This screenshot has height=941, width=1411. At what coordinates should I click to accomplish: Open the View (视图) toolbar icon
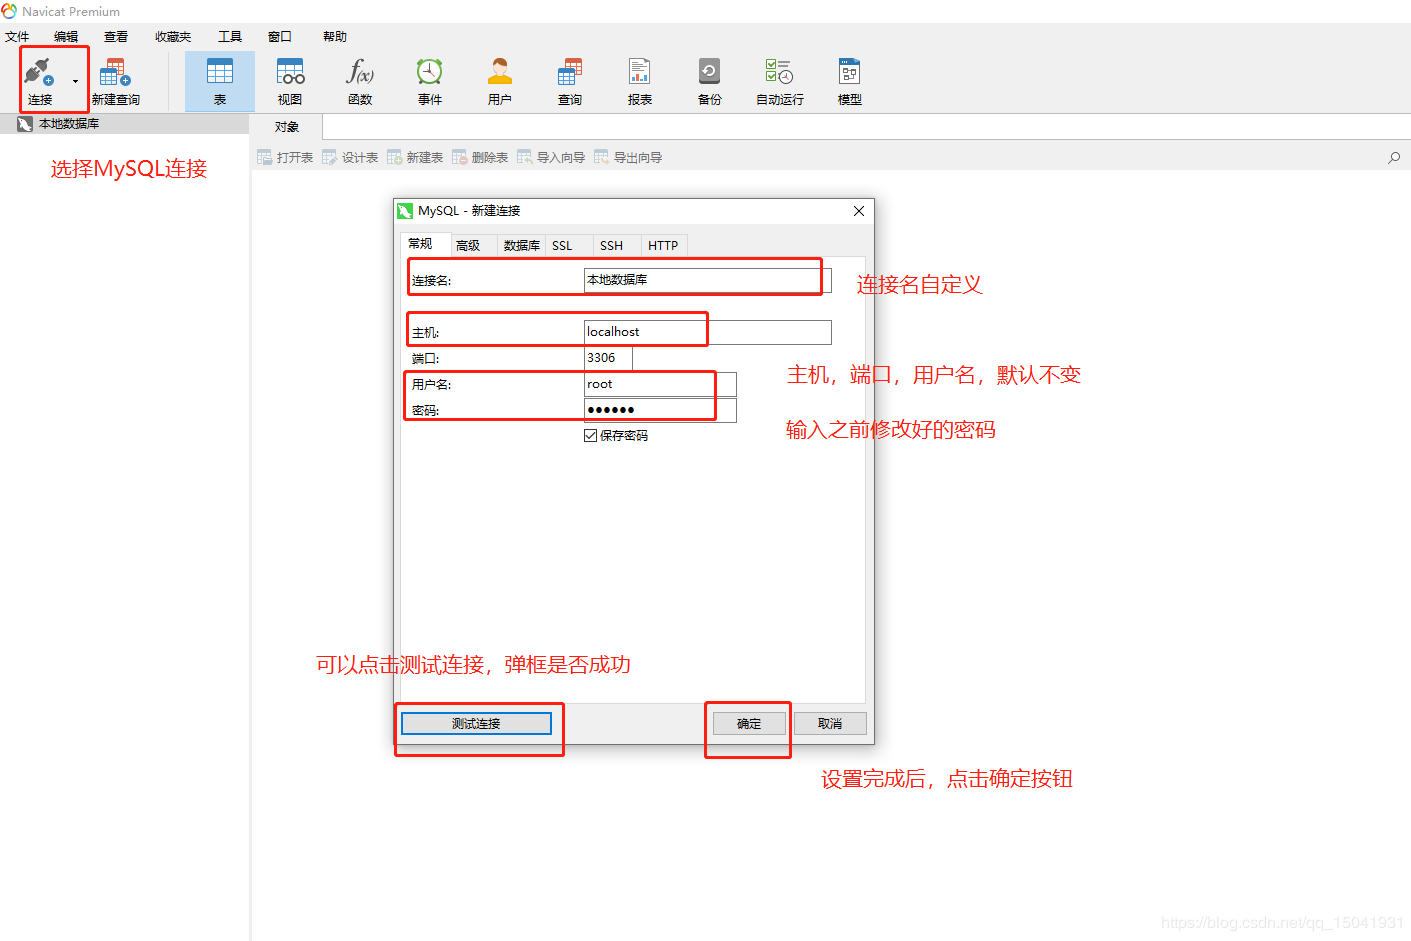pos(290,81)
